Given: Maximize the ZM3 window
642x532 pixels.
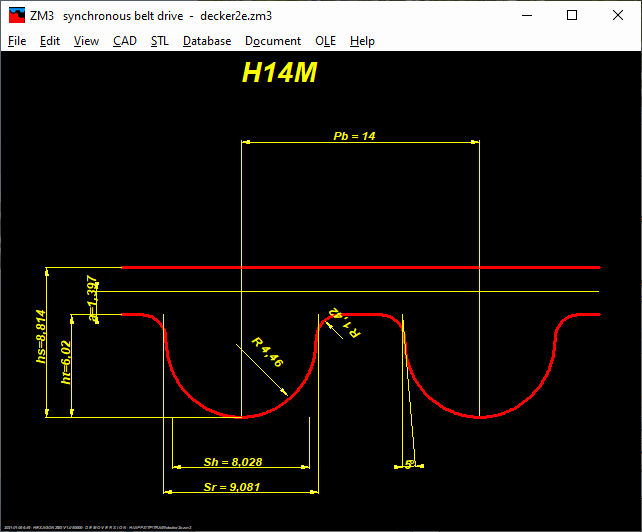Looking at the screenshot, I should coord(572,15).
